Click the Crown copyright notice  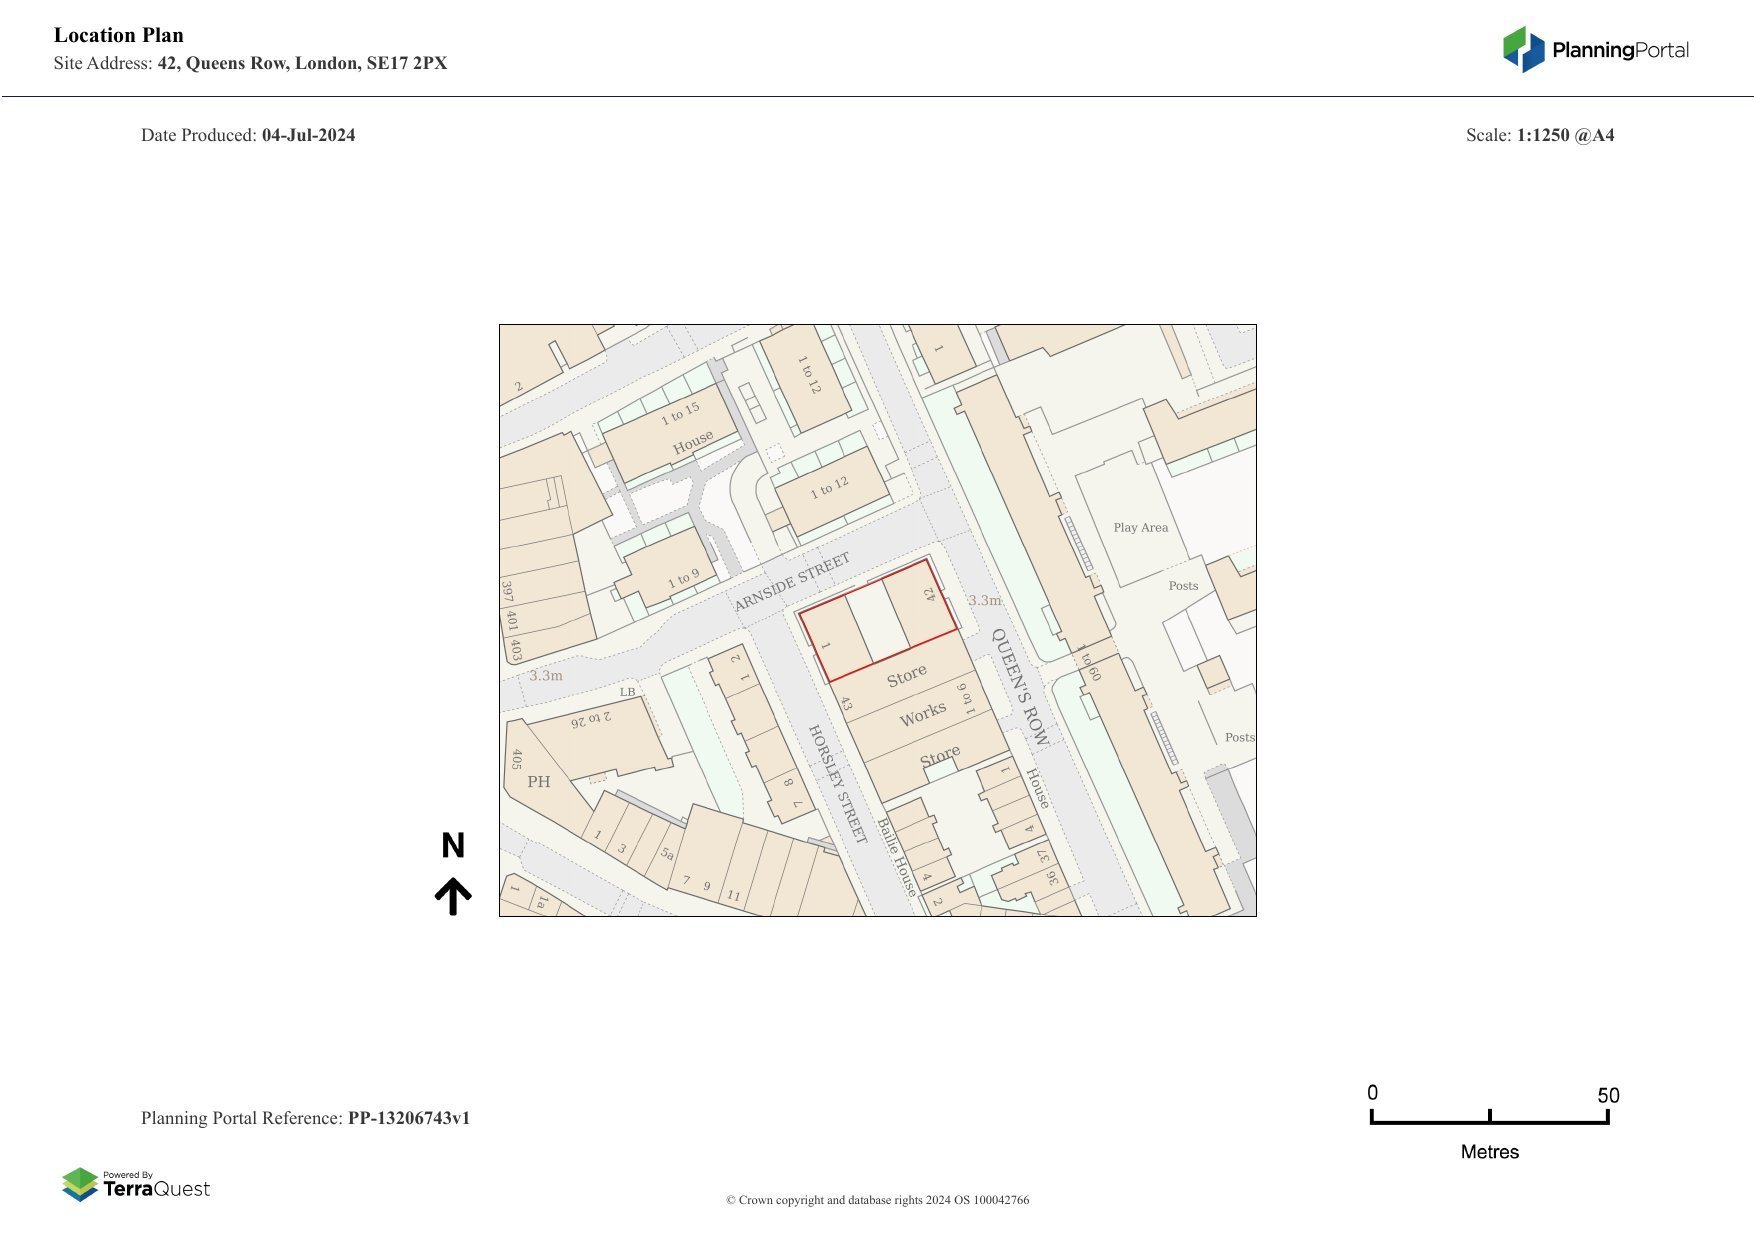point(877,1199)
